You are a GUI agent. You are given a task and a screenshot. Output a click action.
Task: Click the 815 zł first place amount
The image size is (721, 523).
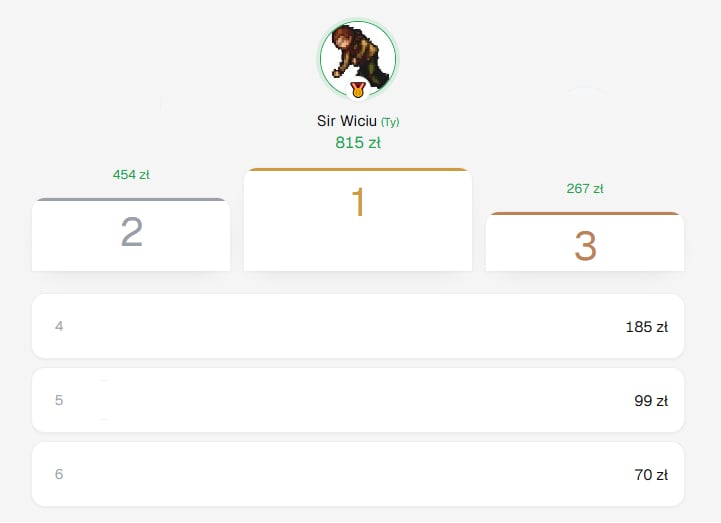click(358, 143)
